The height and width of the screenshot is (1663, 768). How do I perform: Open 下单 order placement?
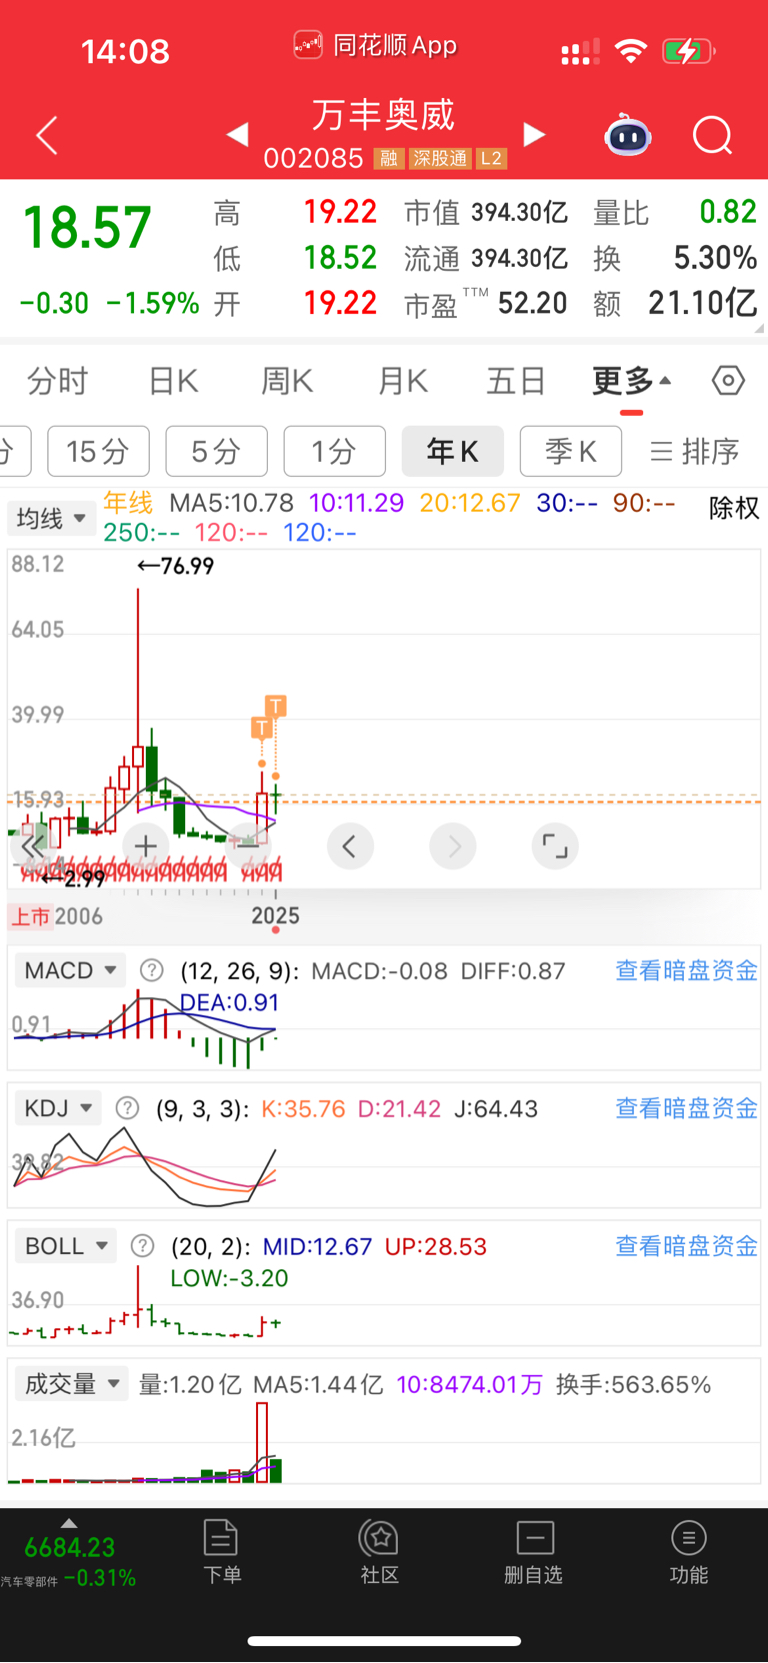pyautogui.click(x=221, y=1552)
